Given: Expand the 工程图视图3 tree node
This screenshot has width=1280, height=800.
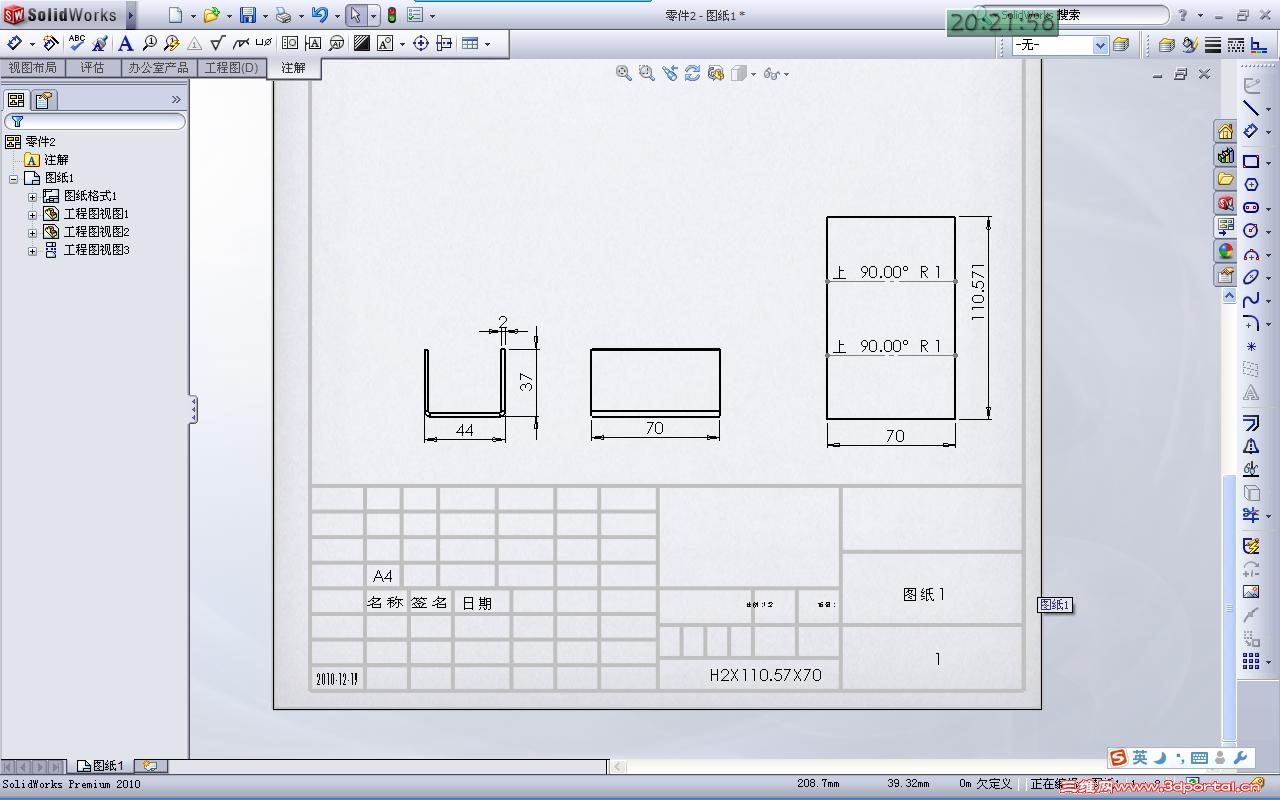Looking at the screenshot, I should coord(32,250).
